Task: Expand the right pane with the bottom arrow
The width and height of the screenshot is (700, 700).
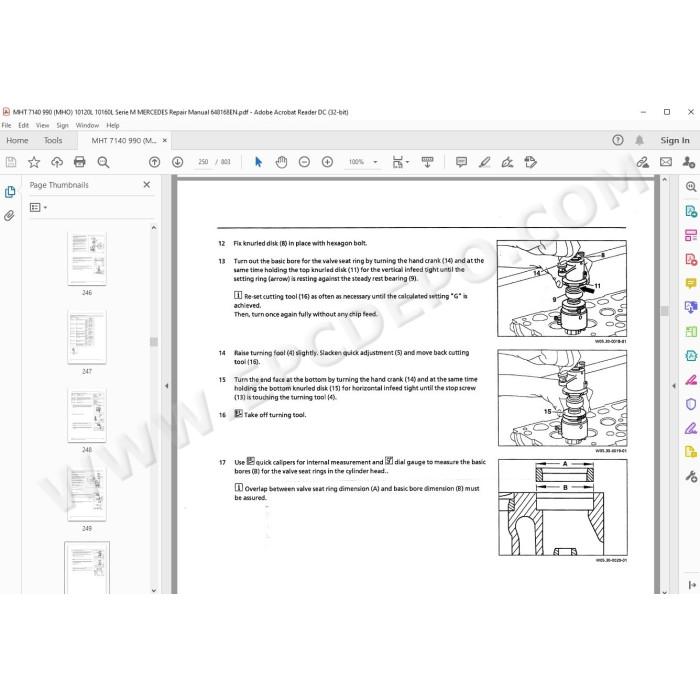Action: pyautogui.click(x=692, y=585)
